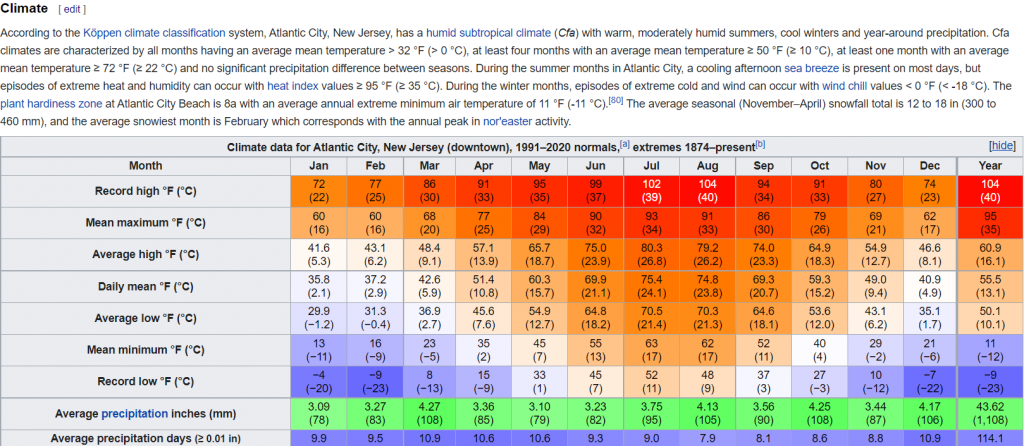Click the January record low cell
The image size is (1024, 446).
pyautogui.click(x=320, y=381)
